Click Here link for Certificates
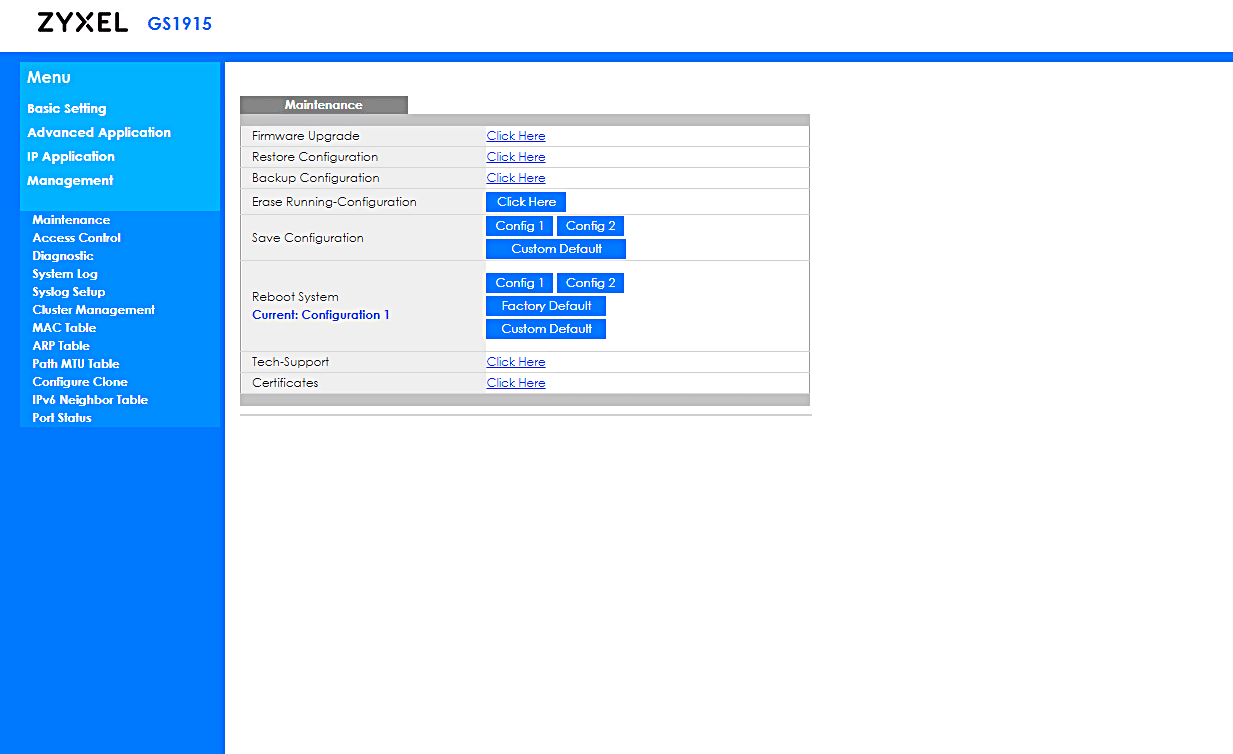1233x754 pixels. (516, 383)
